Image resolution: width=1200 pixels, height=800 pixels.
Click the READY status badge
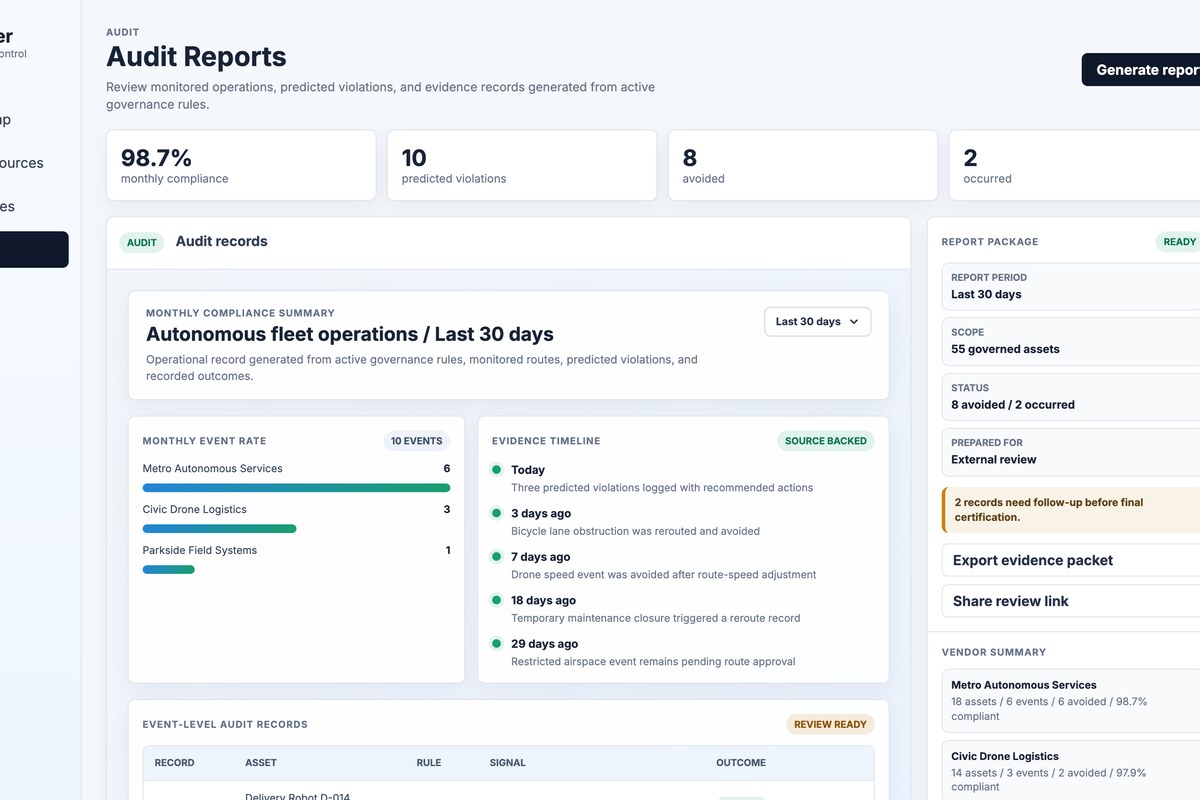(x=1179, y=242)
